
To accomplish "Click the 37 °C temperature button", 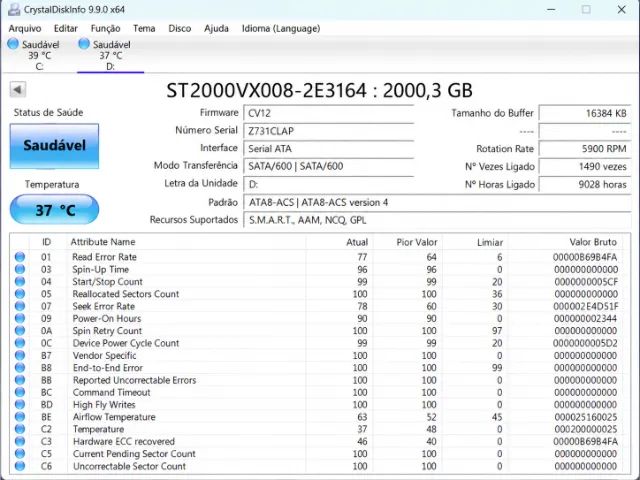I will [54, 209].
